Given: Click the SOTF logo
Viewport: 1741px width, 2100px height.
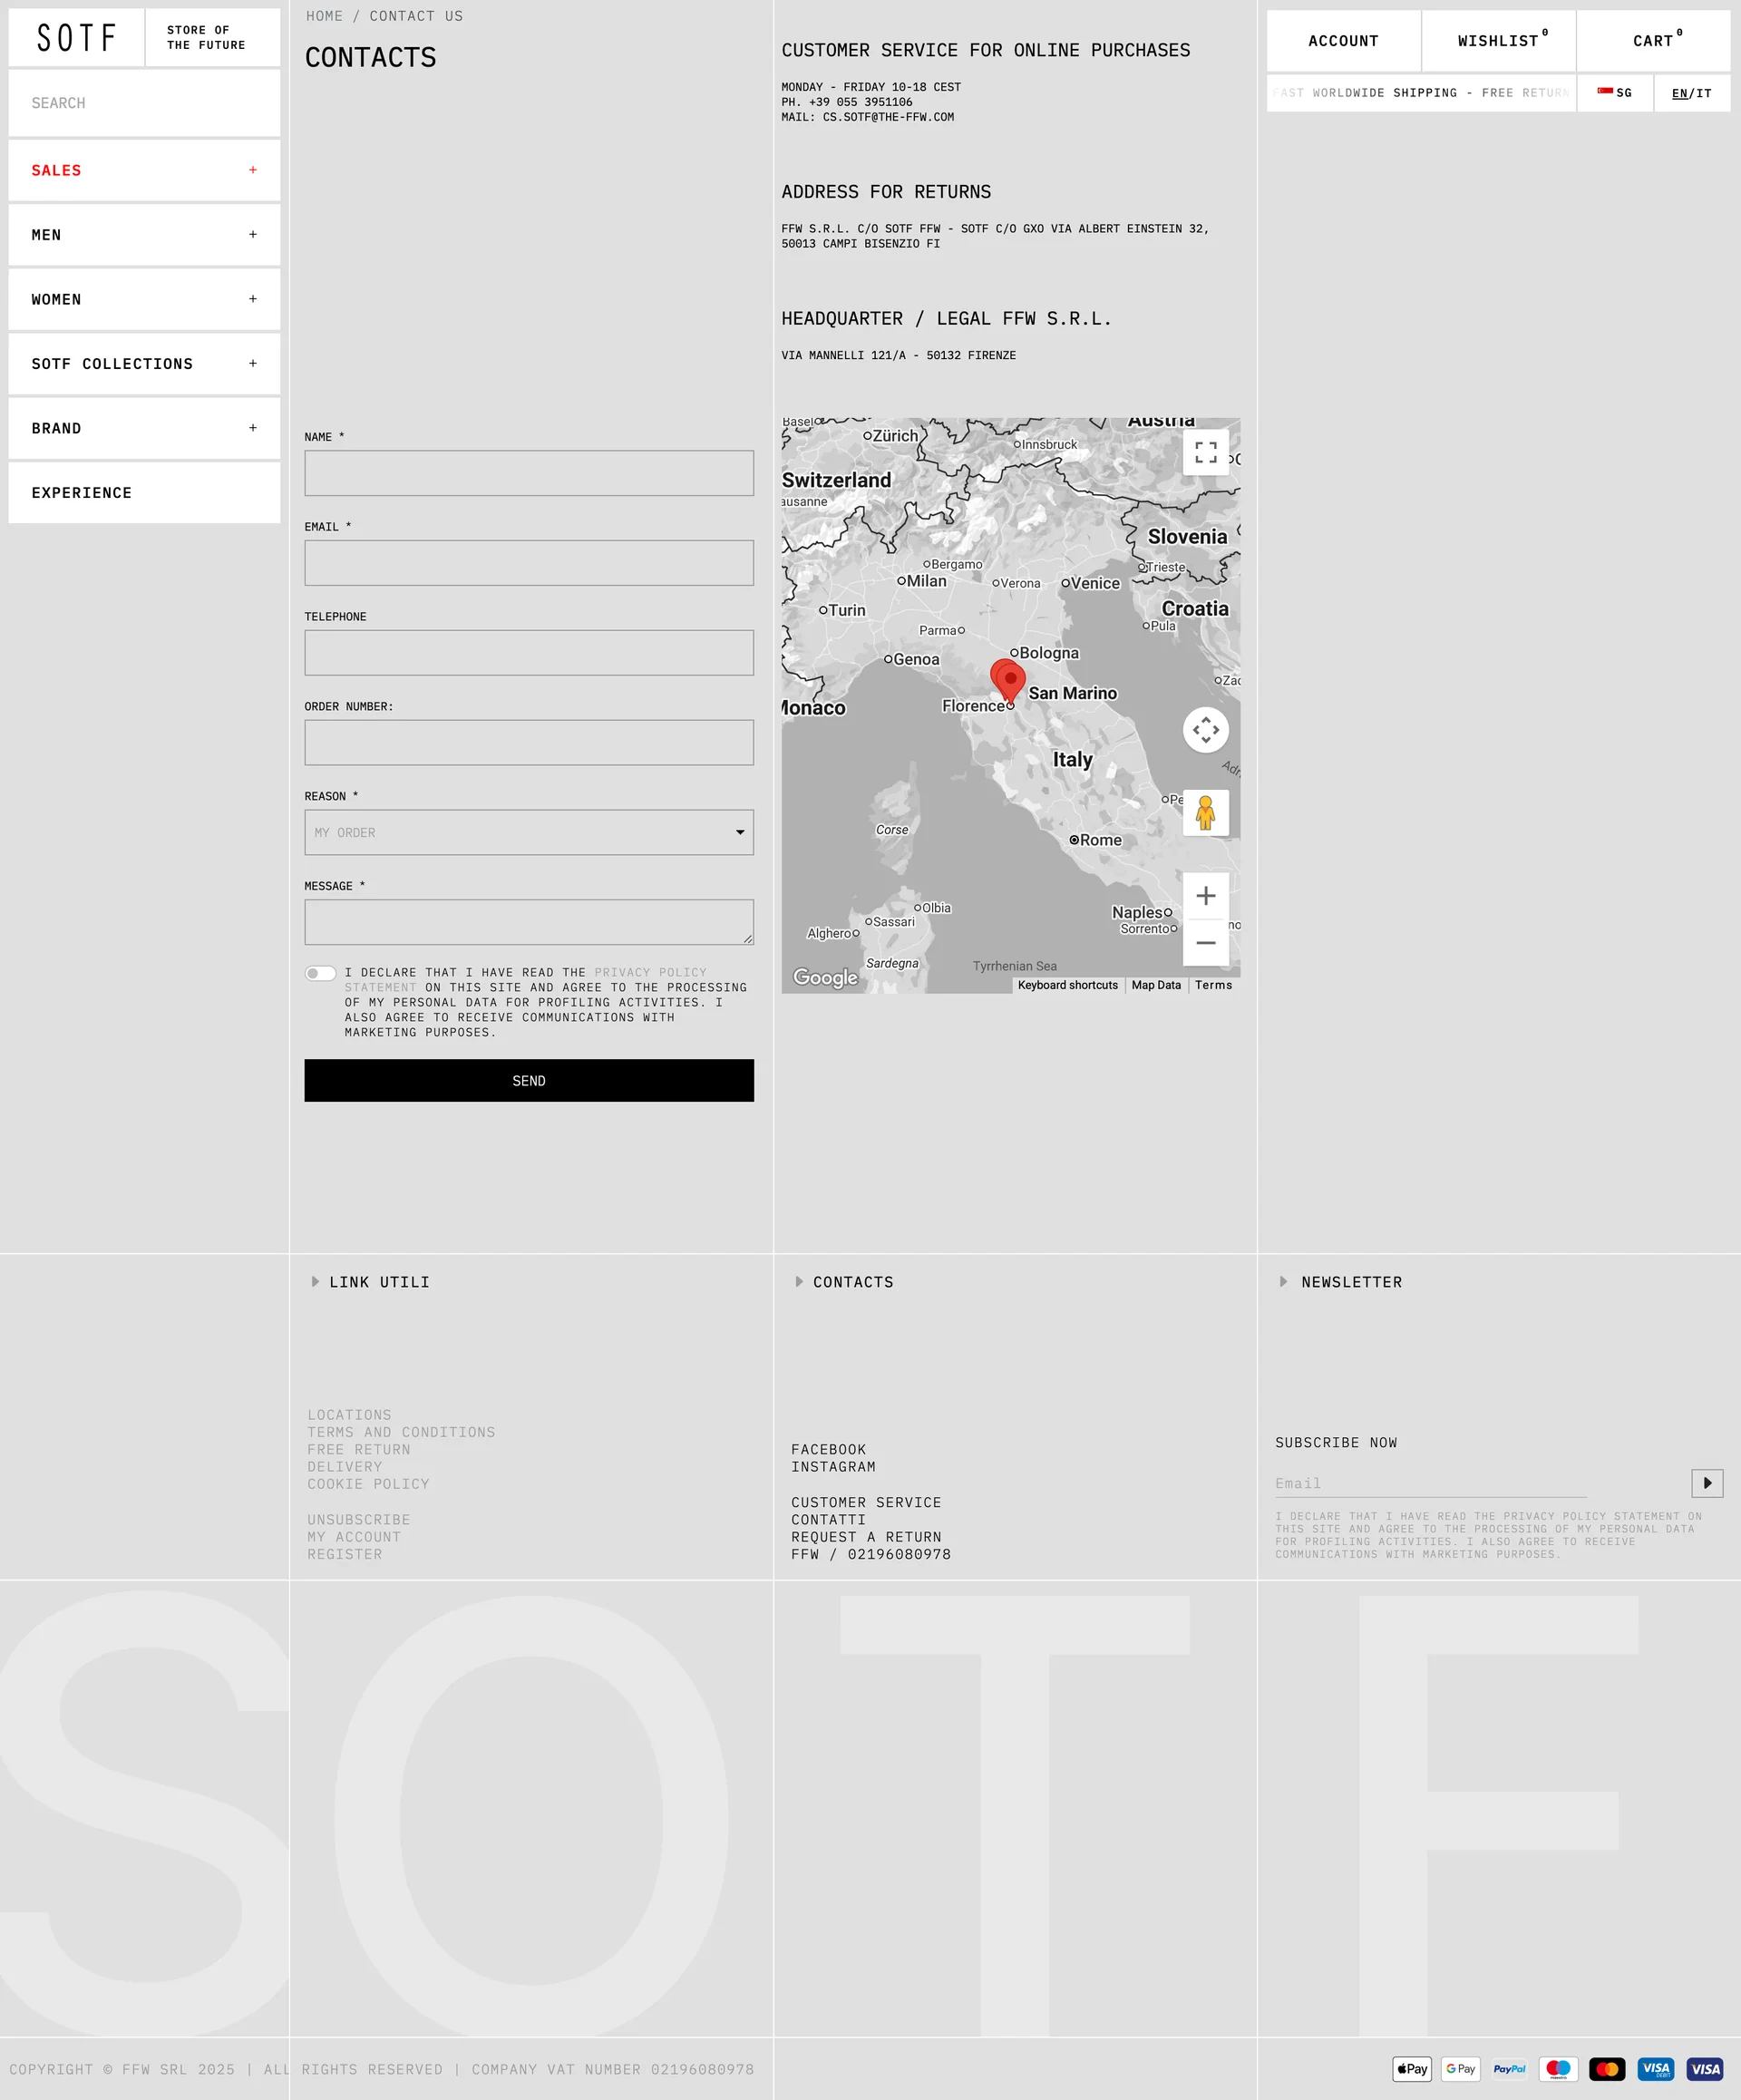Looking at the screenshot, I should pos(76,38).
